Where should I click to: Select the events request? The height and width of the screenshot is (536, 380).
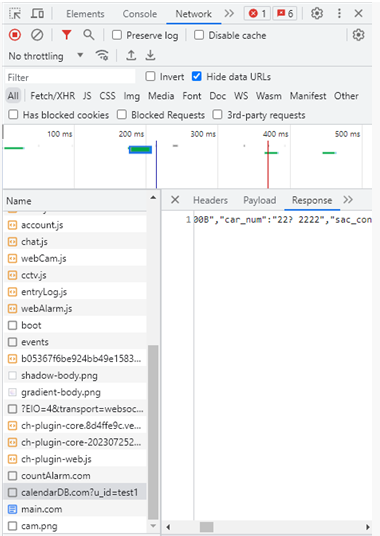click(x=75, y=342)
